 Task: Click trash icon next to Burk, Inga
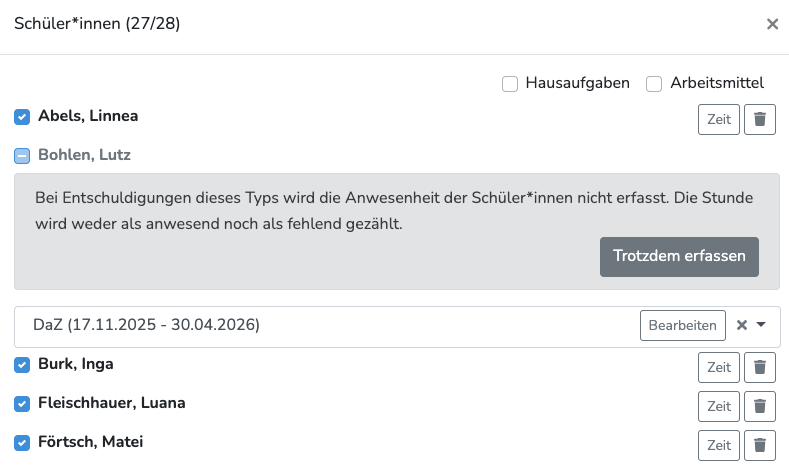(x=760, y=368)
